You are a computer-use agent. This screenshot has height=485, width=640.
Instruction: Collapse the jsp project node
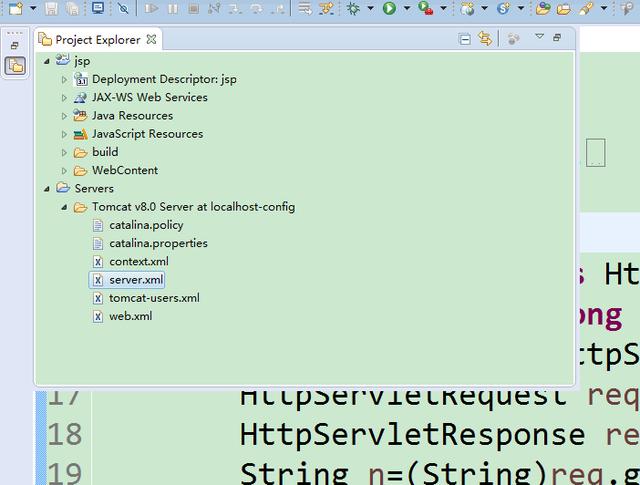click(x=47, y=61)
